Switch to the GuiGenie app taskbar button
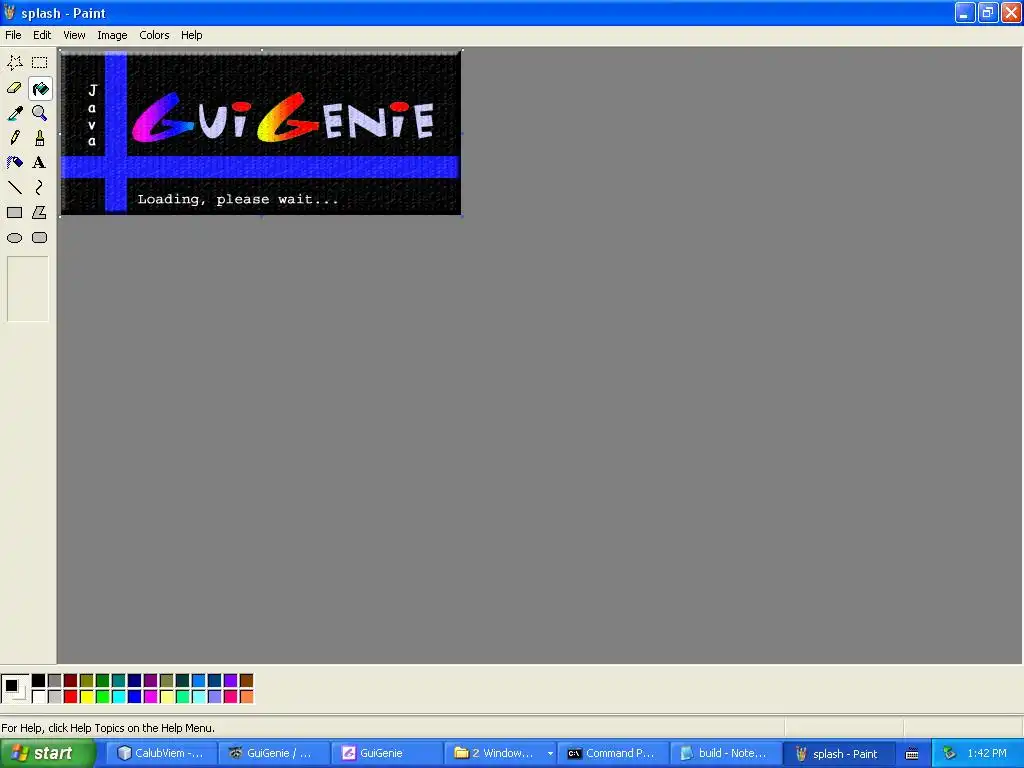This screenshot has height=768, width=1024. coord(386,754)
